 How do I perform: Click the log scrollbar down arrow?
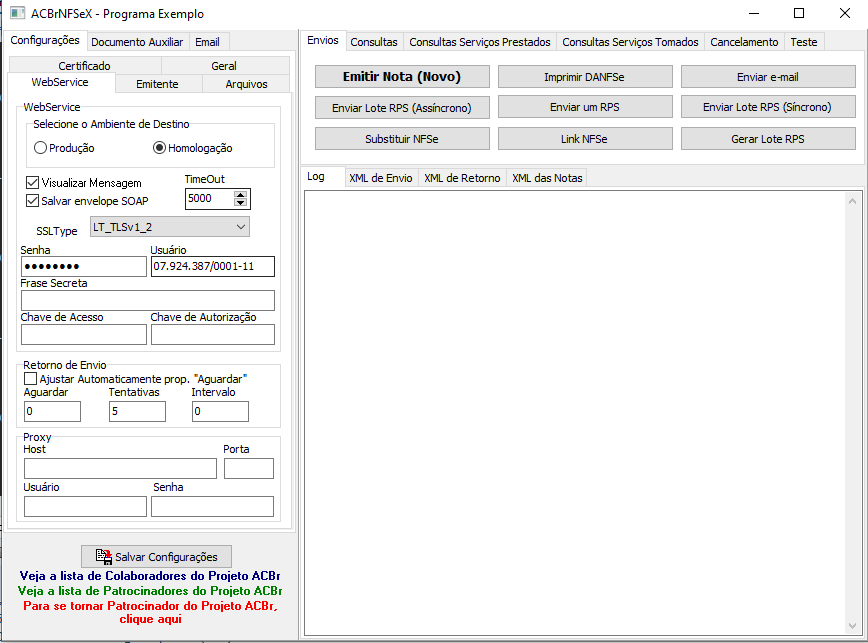tap(852, 626)
